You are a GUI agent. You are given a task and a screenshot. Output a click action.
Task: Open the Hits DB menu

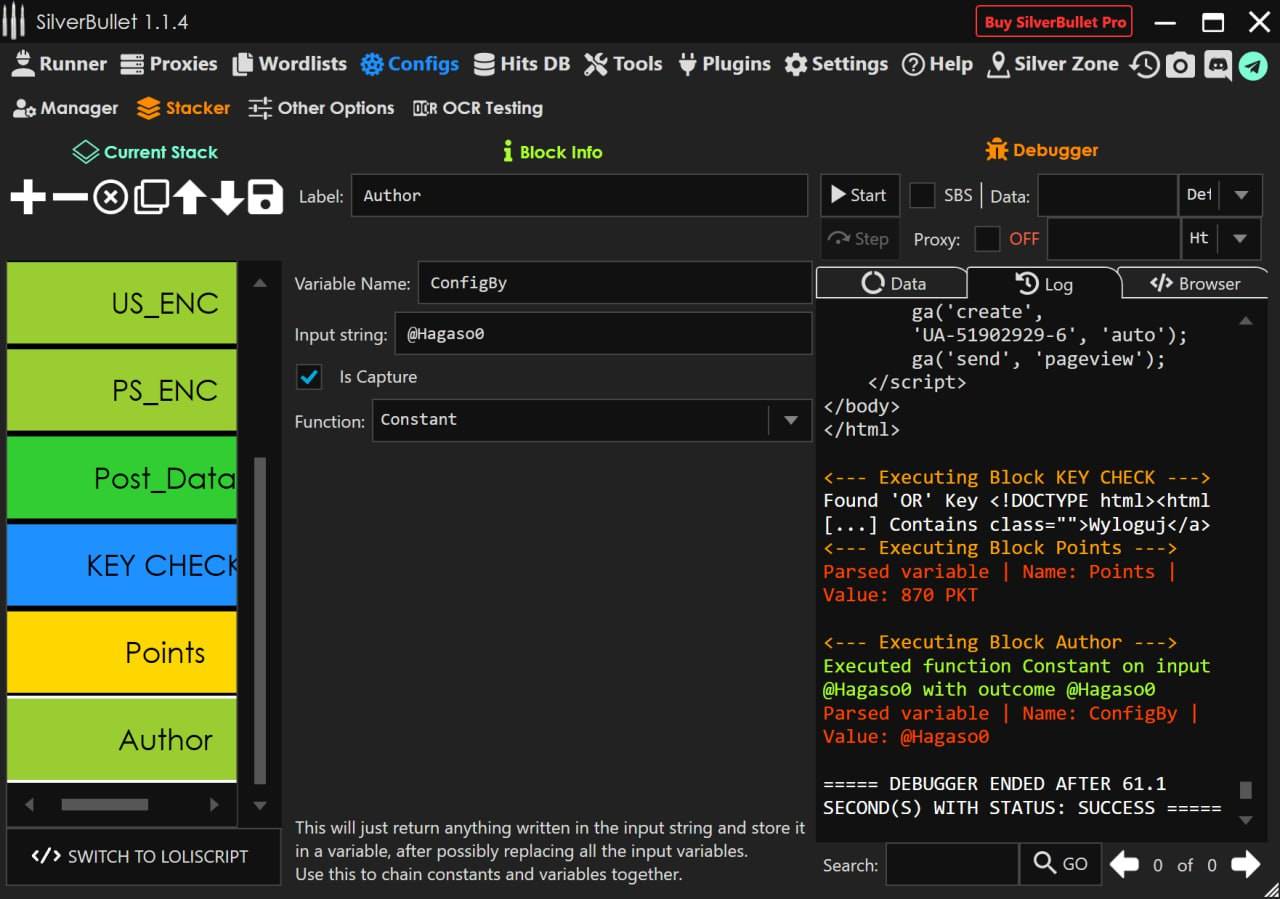pos(521,64)
